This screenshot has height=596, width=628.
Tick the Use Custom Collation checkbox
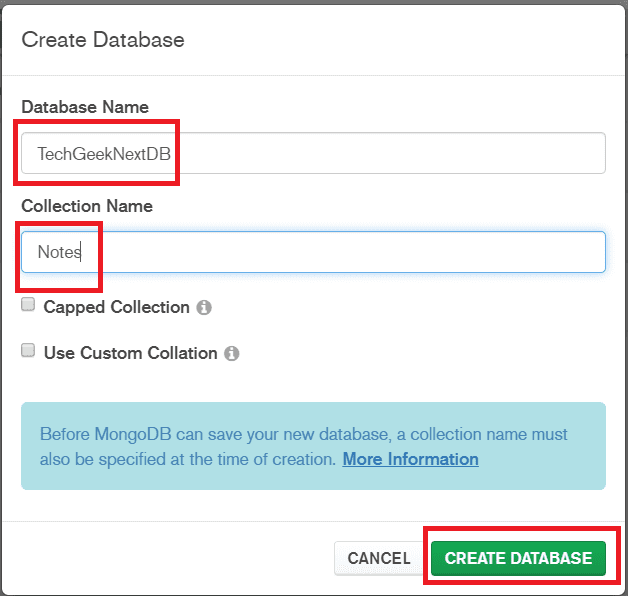28,350
